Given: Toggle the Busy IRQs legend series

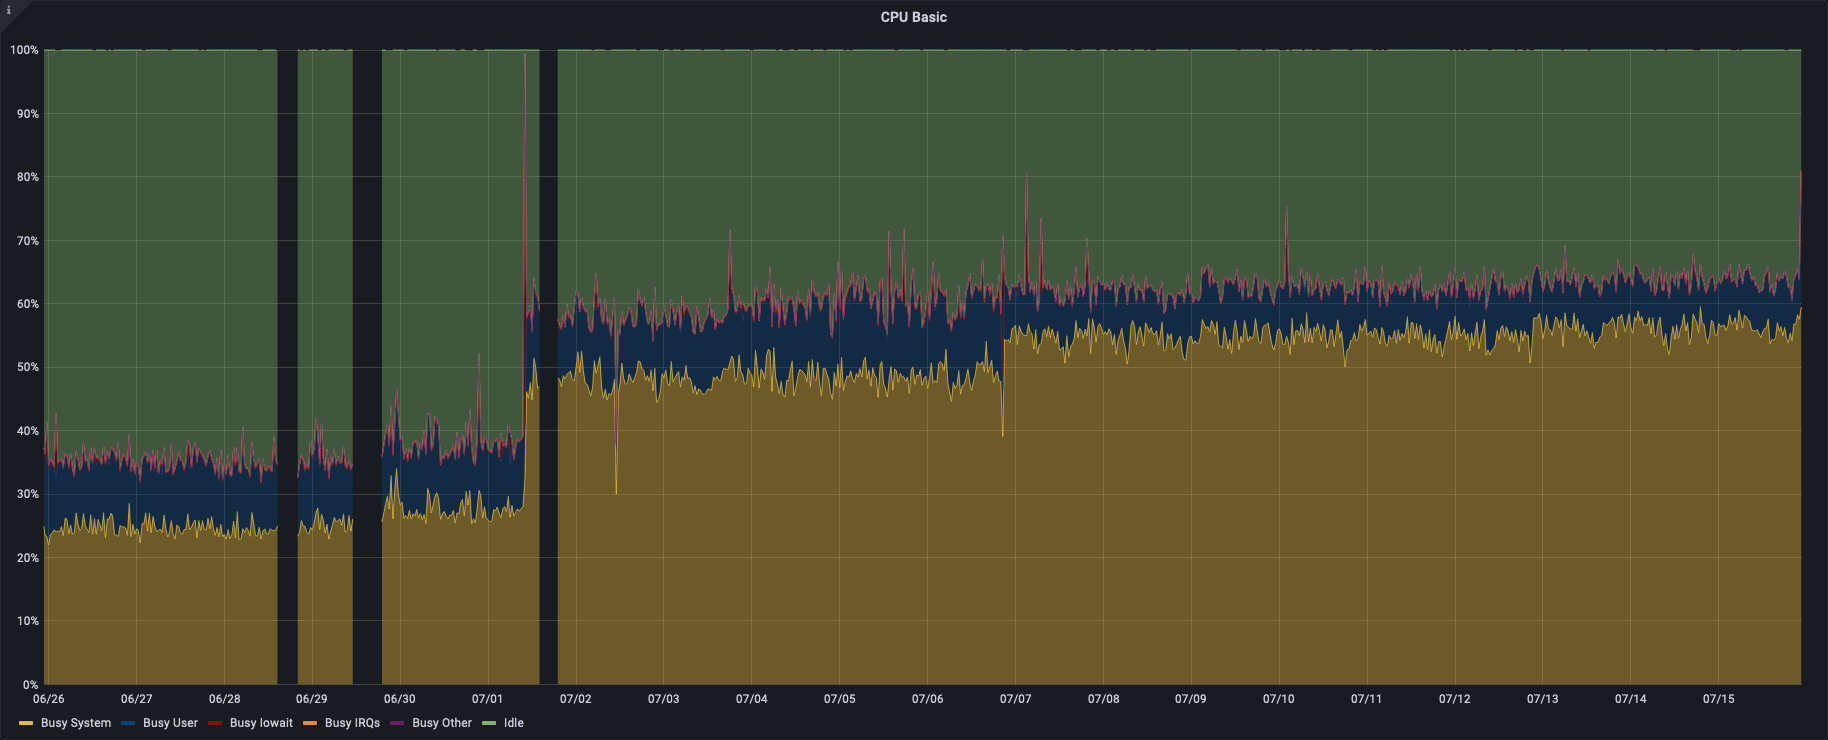Looking at the screenshot, I should pyautogui.click(x=352, y=723).
